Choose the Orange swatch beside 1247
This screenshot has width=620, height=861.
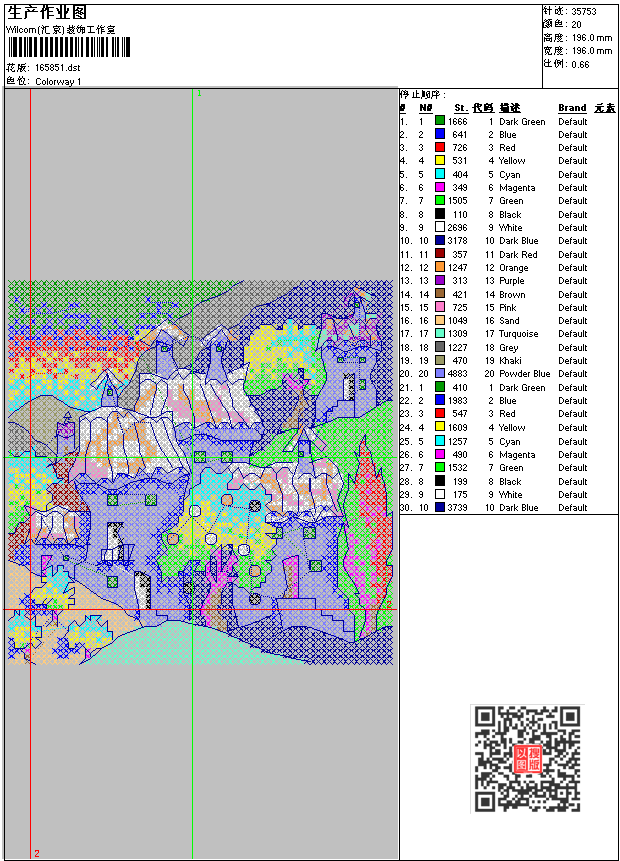(x=439, y=267)
